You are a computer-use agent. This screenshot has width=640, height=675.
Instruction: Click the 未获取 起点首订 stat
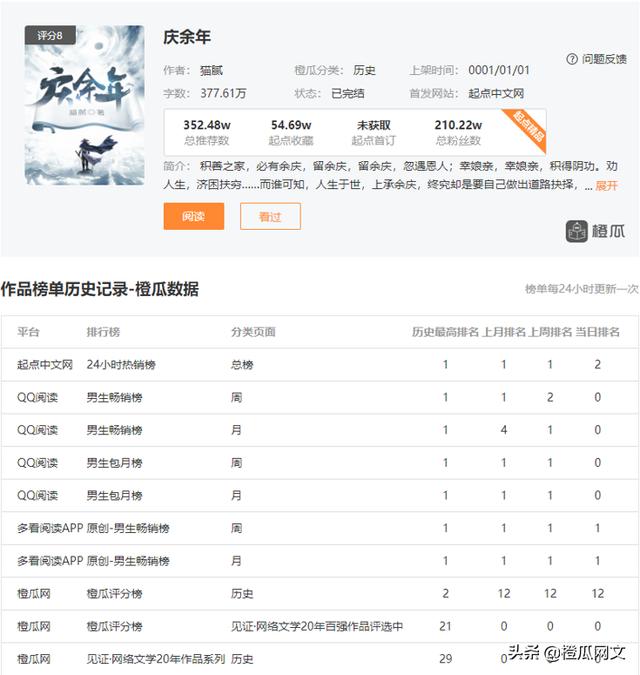point(373,132)
